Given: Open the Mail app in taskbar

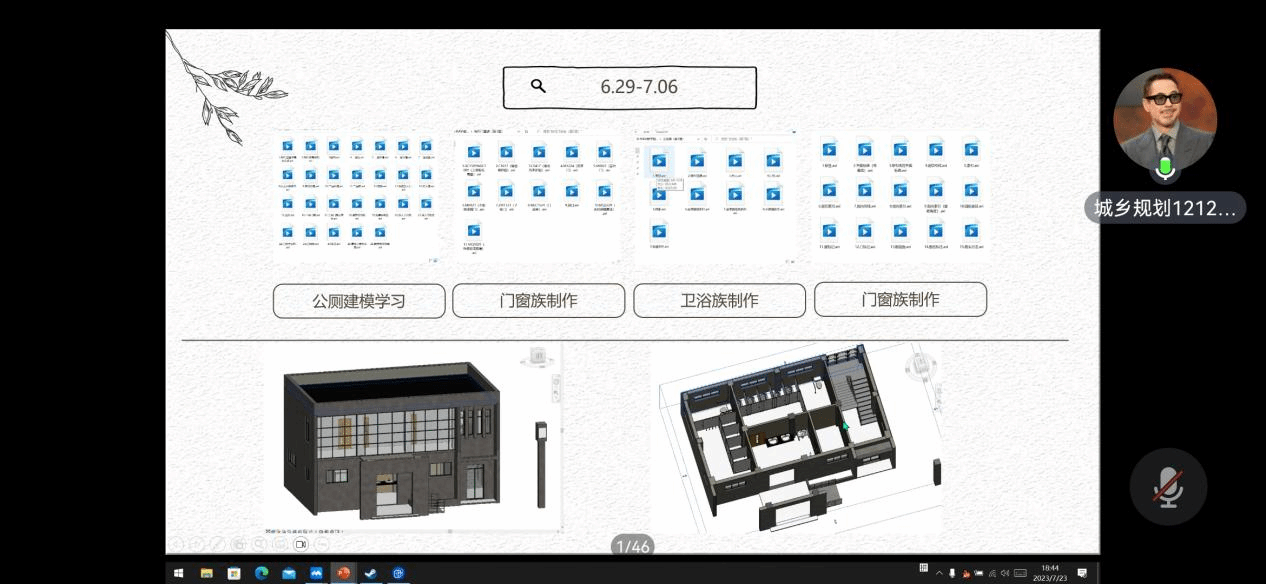Looking at the screenshot, I should [x=289, y=573].
